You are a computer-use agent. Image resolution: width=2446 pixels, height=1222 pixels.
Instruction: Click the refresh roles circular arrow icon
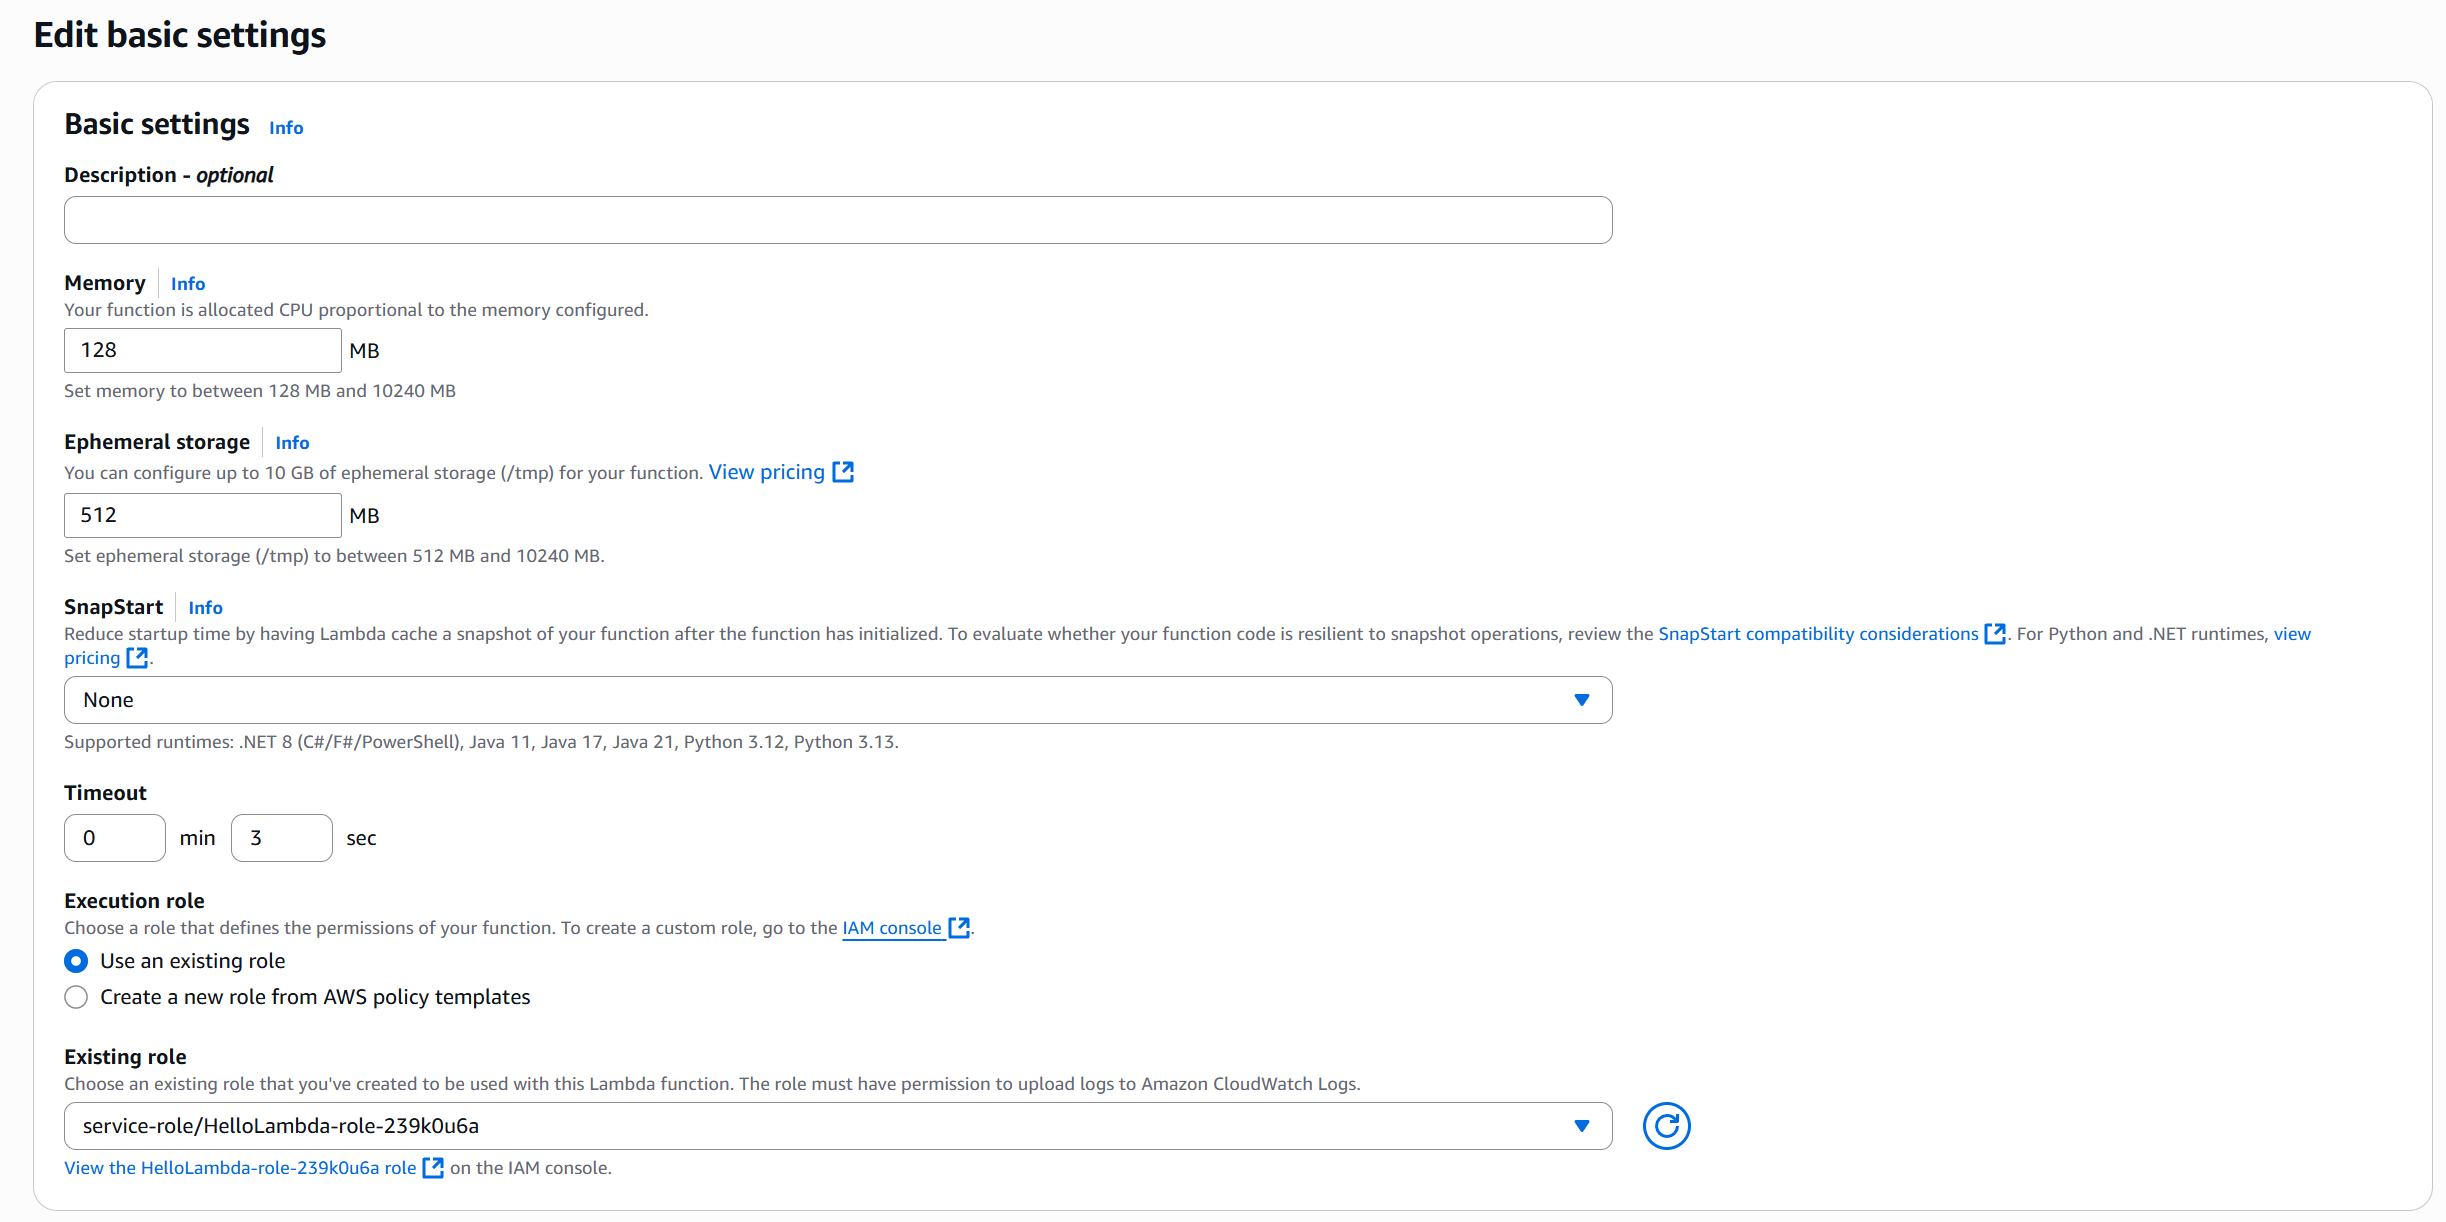coord(1666,1126)
